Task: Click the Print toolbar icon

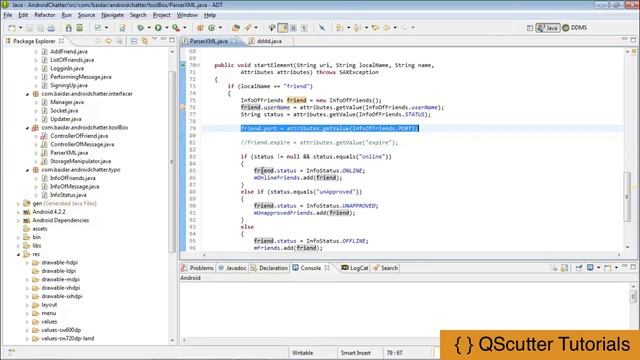Action: (x=51, y=28)
